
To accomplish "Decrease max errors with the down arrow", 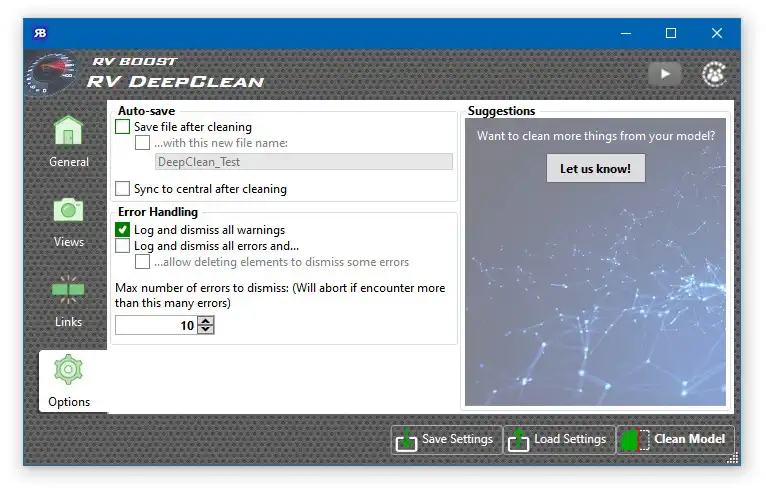I will tap(206, 329).
